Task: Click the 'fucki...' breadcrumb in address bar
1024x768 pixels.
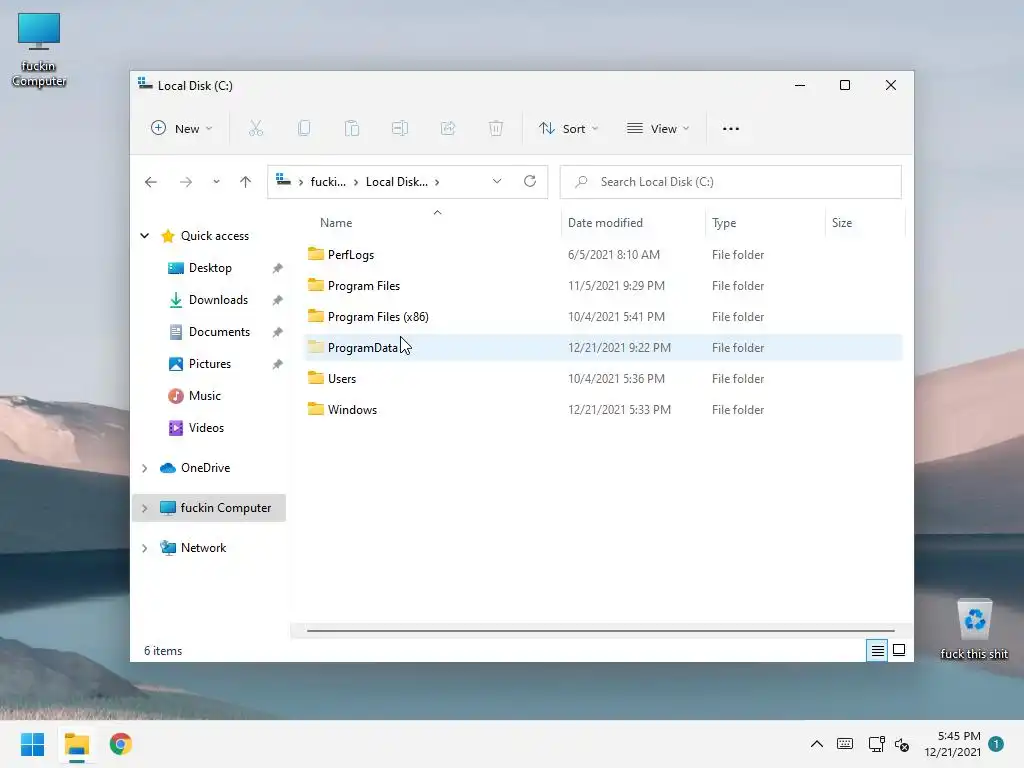Action: (x=328, y=182)
